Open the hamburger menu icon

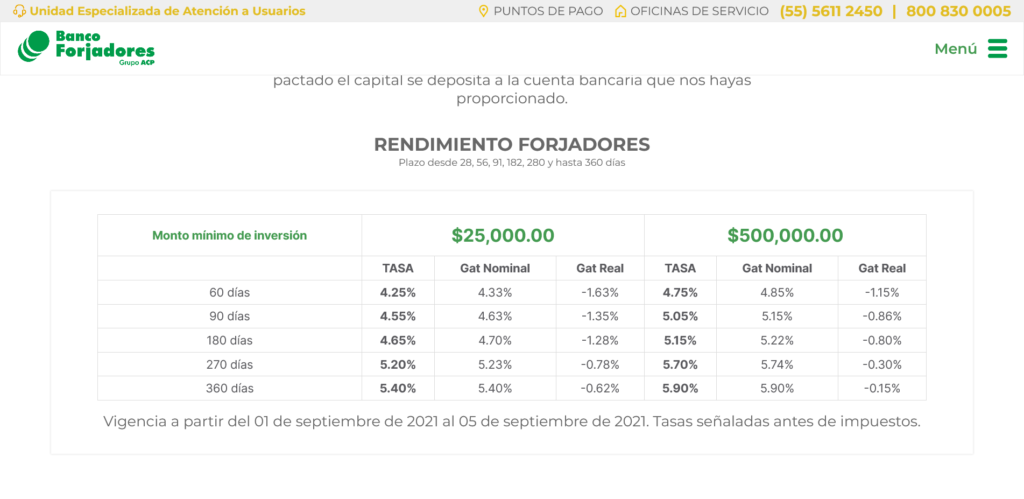(x=997, y=48)
